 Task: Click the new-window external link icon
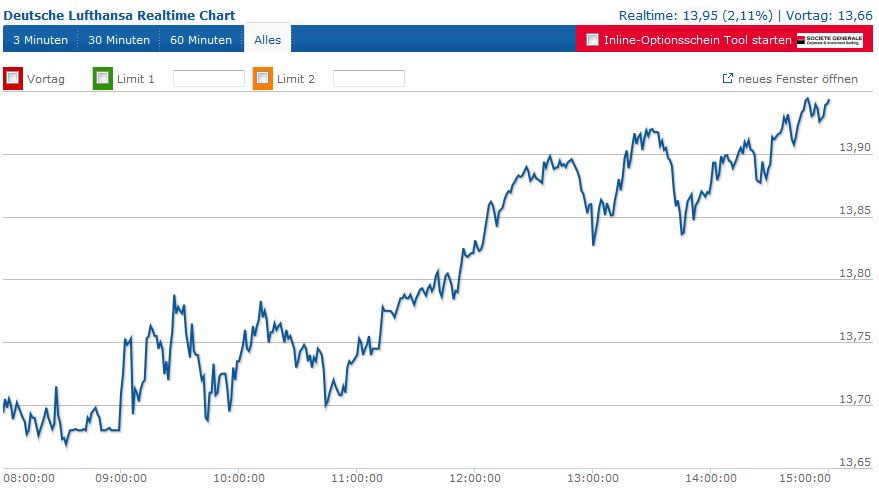(x=727, y=78)
